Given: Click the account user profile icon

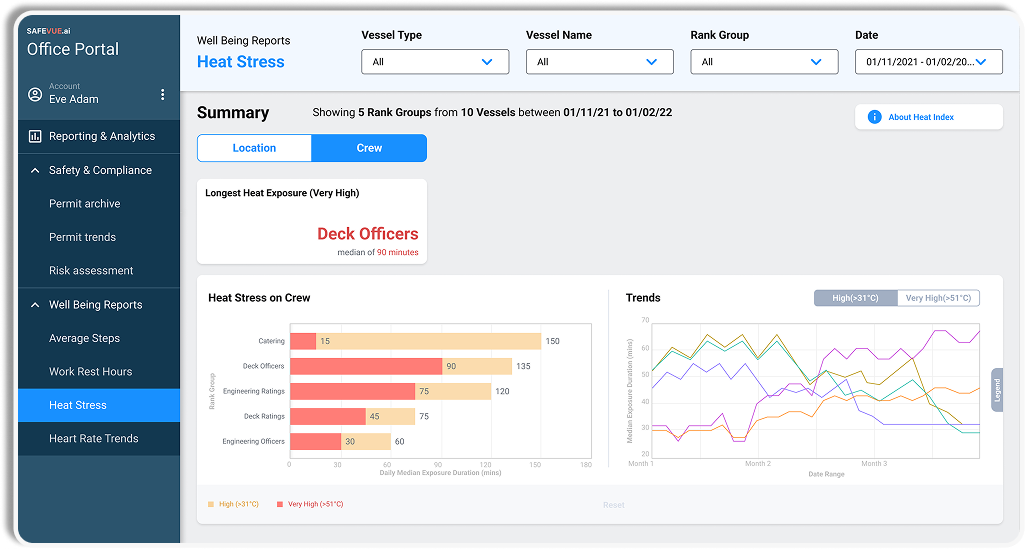Looking at the screenshot, I should (x=36, y=95).
